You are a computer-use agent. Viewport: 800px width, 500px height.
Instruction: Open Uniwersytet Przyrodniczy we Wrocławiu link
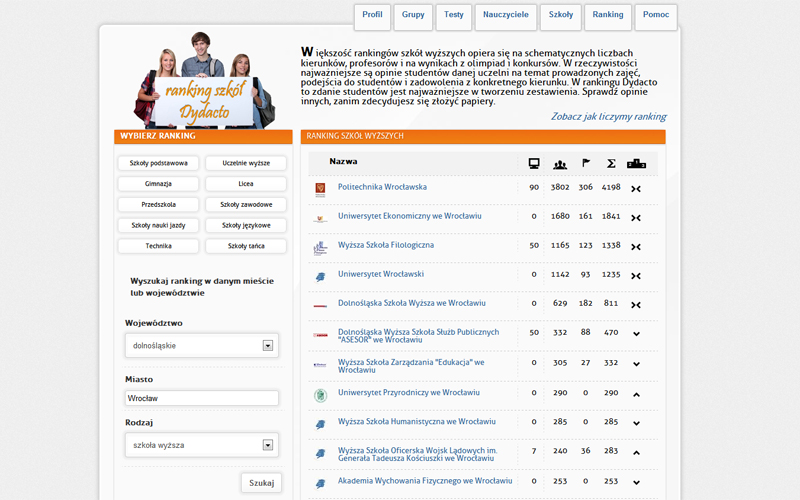[409, 393]
